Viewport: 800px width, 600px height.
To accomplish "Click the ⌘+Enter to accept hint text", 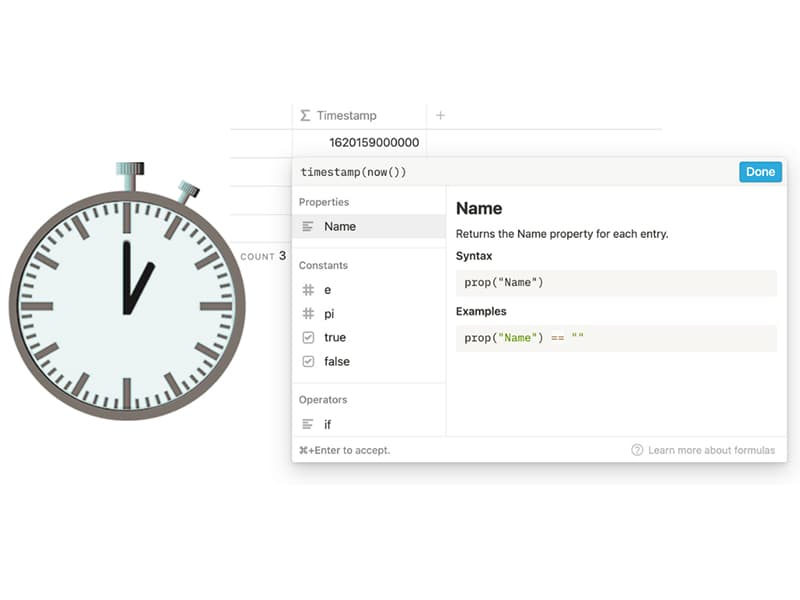I will (344, 450).
